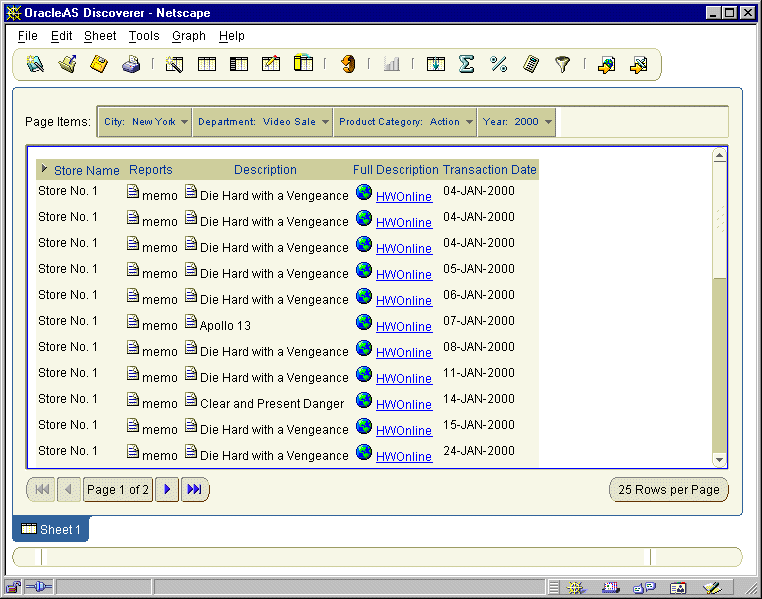Click the worksheet scroll up arrow
762x599 pixels.
tap(719, 155)
